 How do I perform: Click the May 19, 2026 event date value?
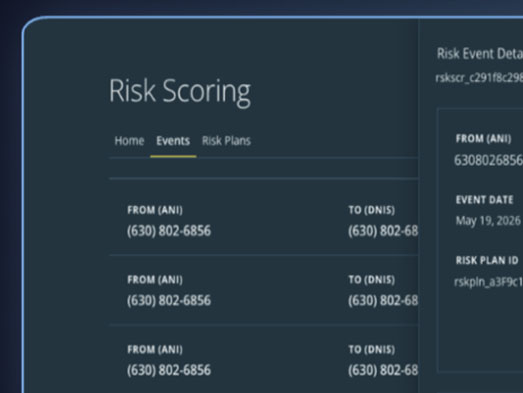coord(488,221)
